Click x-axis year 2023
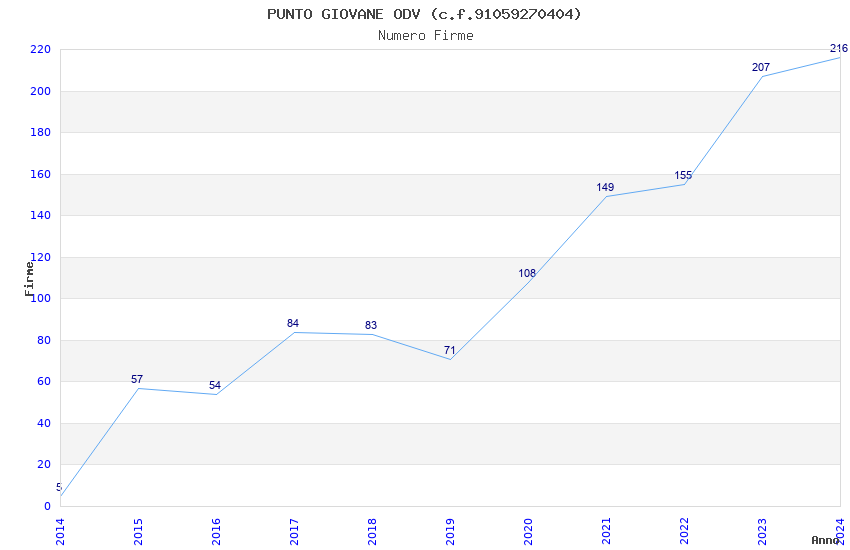The height and width of the screenshot is (550, 850). [x=762, y=532]
